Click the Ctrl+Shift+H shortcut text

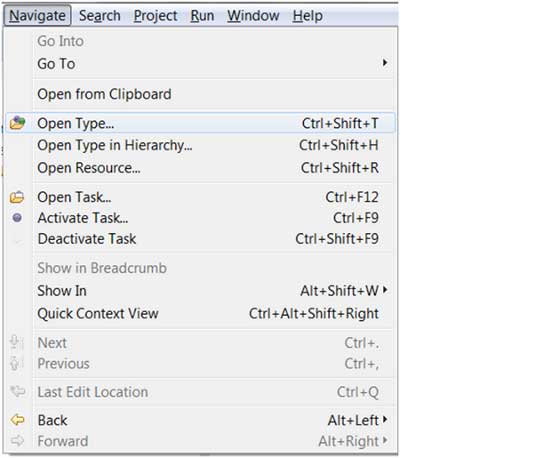(339, 145)
